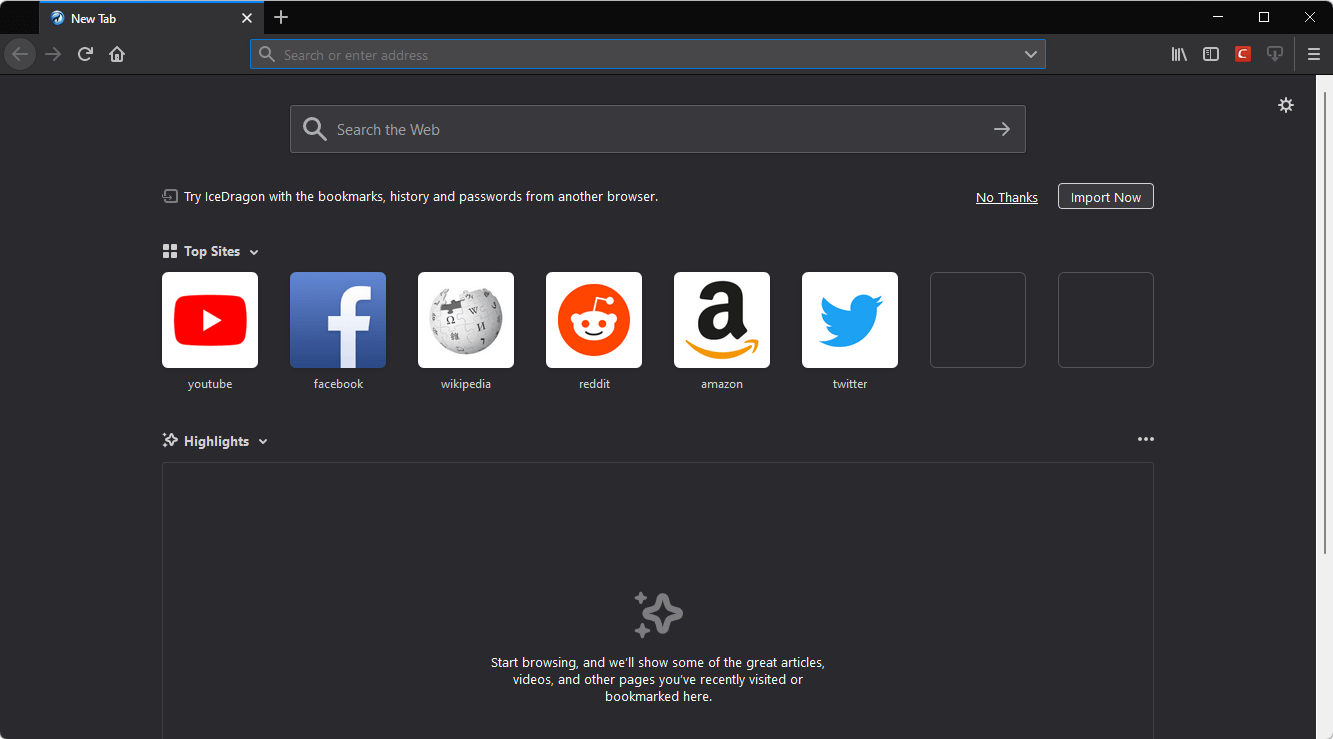
Task: Collapse the Highlights section
Action: [263, 442]
